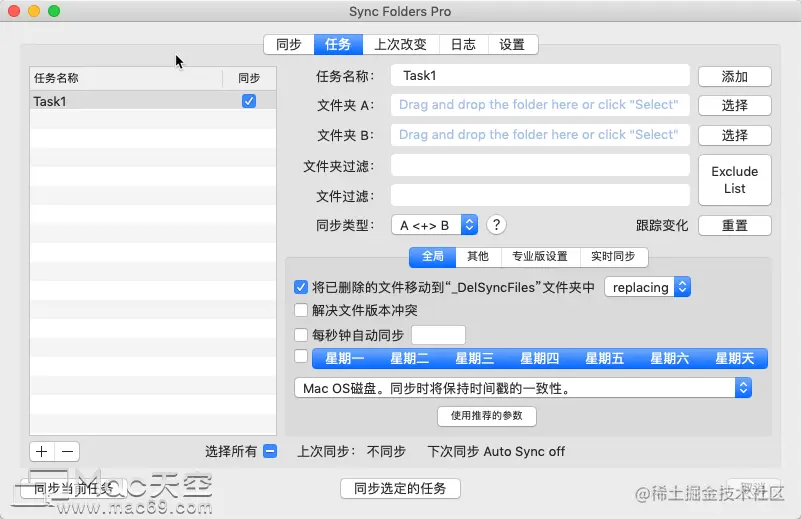Select the 专业版设置 sub-tab
This screenshot has height=519, width=801.
[540, 257]
